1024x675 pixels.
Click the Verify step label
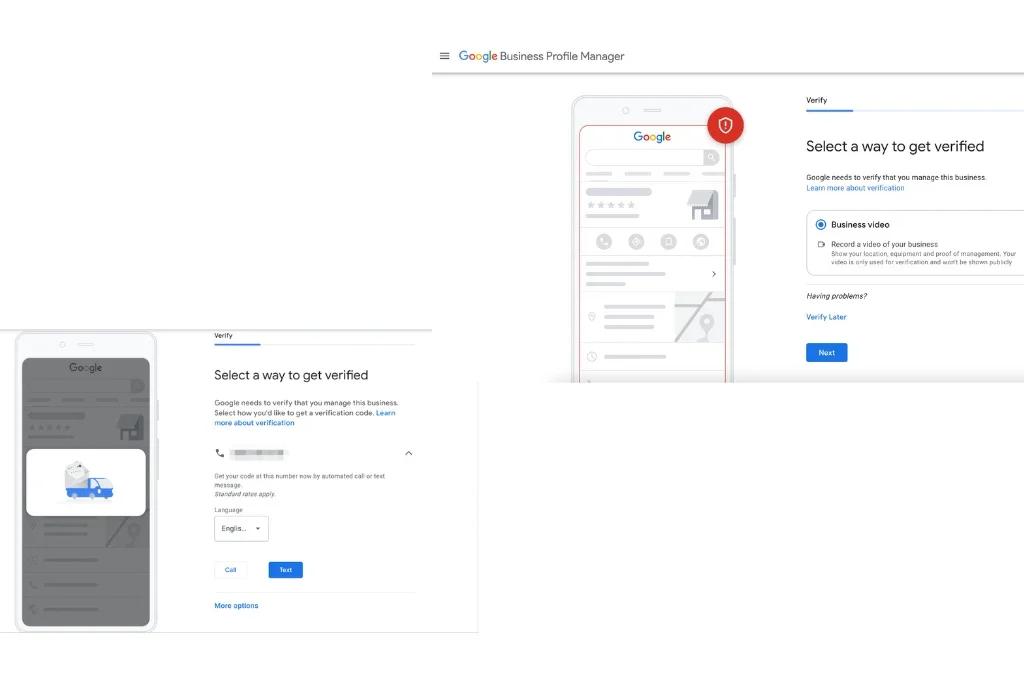tap(816, 100)
